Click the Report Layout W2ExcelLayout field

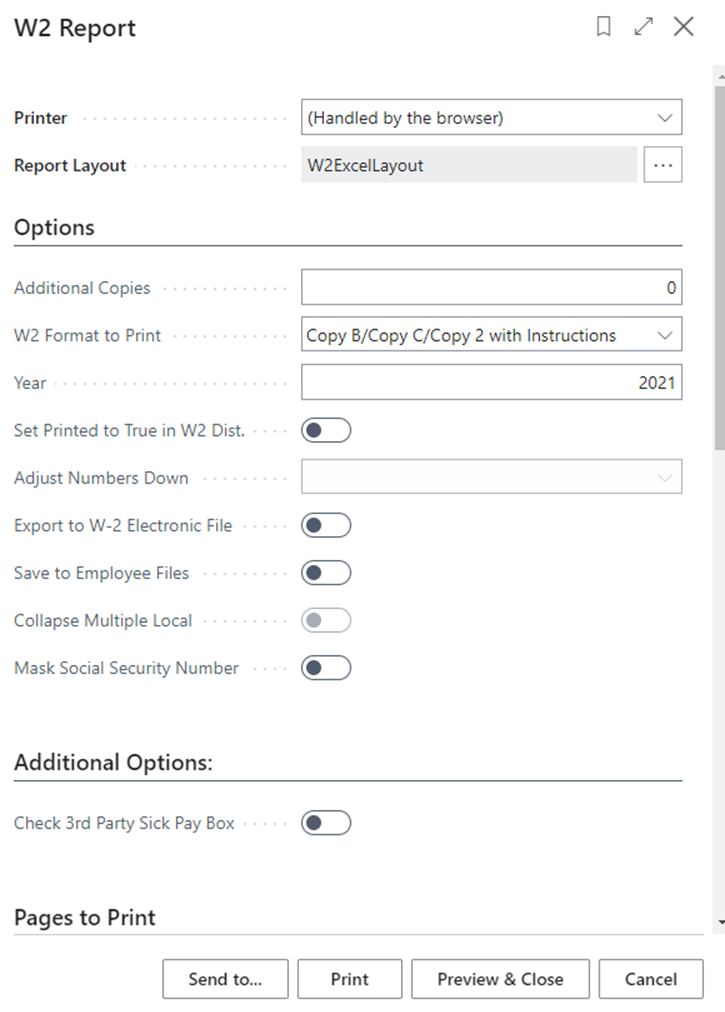coord(468,165)
